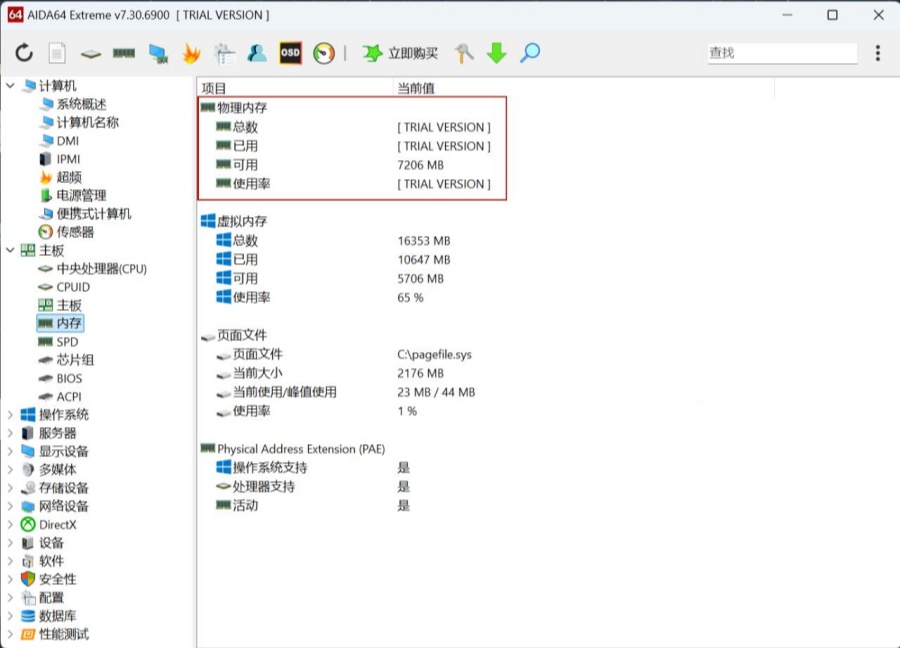Click the 10647 MB used value
This screenshot has height=648, width=900.
(x=424, y=259)
